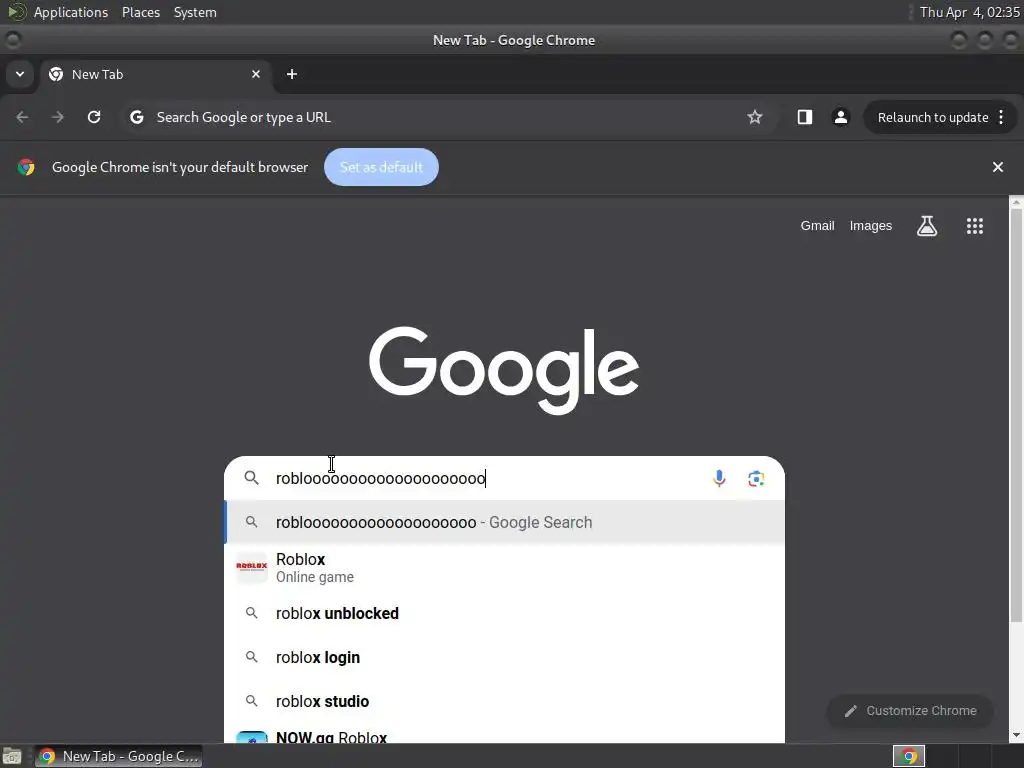Click the back navigation arrow
The width and height of the screenshot is (1024, 768).
(x=22, y=117)
